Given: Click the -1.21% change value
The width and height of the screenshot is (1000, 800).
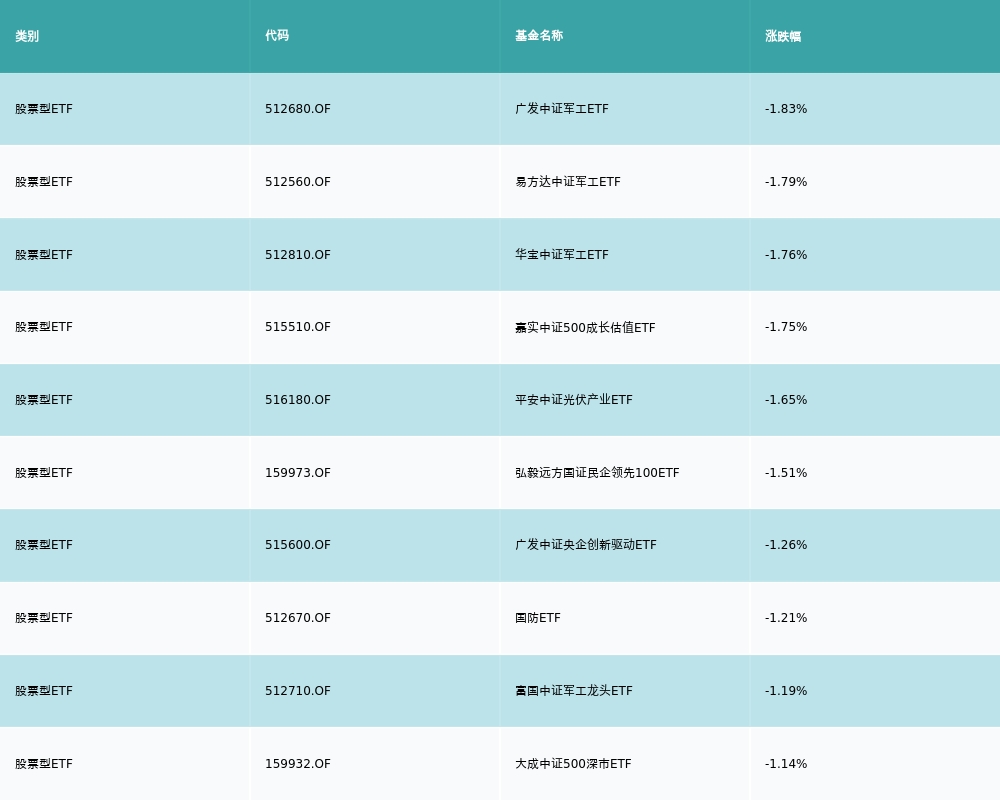Looking at the screenshot, I should pos(786,618).
